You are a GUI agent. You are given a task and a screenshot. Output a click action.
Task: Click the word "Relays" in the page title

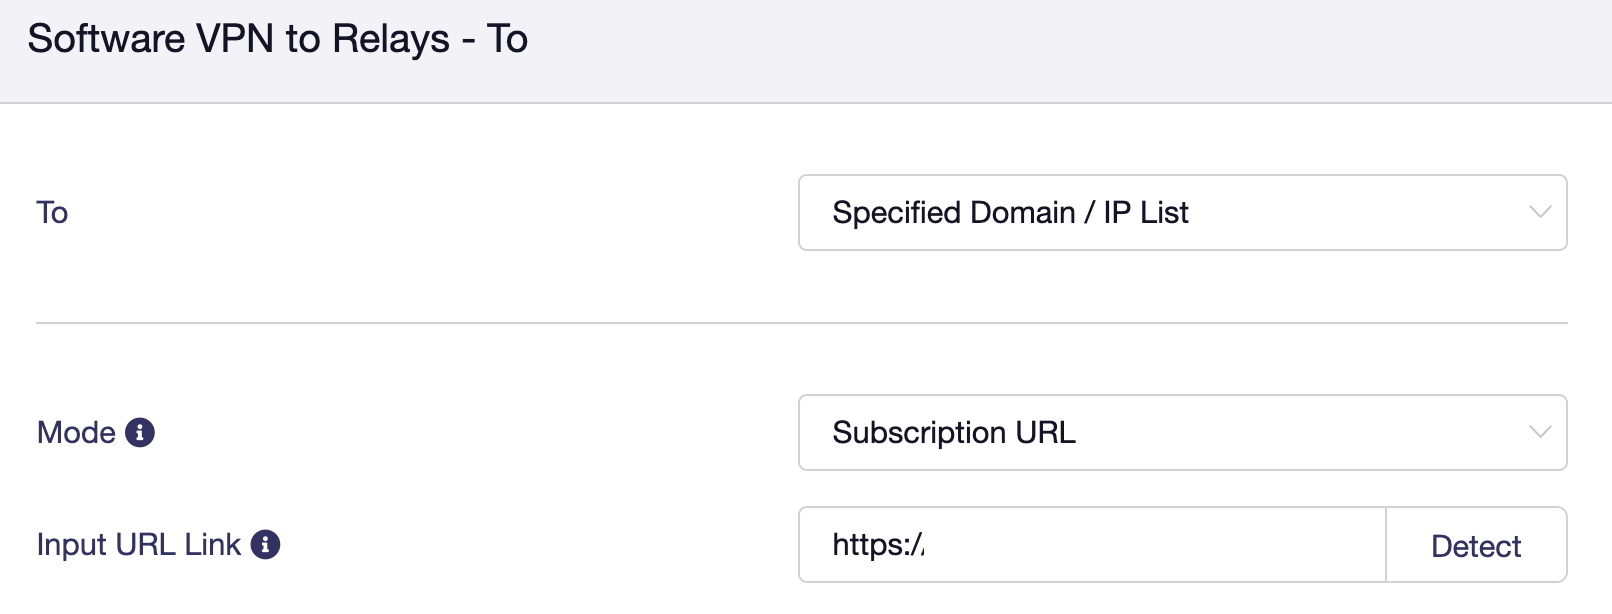(x=391, y=40)
